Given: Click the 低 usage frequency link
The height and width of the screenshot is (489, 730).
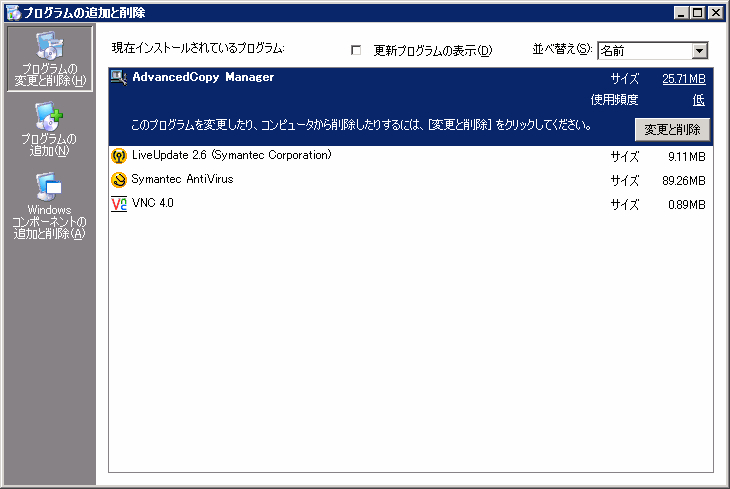Looking at the screenshot, I should (x=699, y=100).
